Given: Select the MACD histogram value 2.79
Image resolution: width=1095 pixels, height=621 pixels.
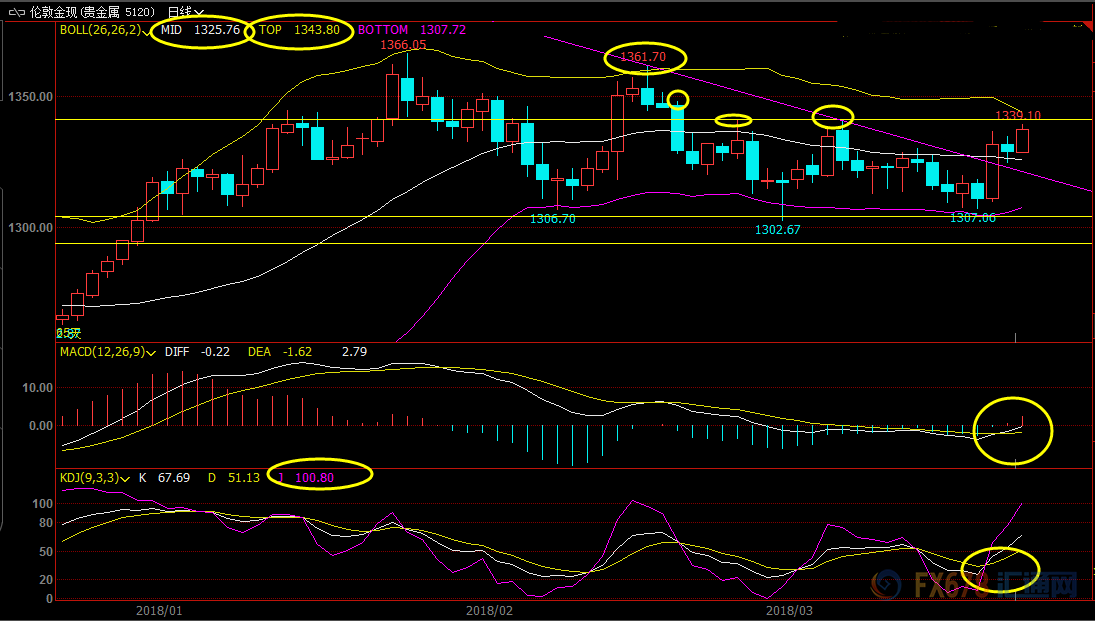Looking at the screenshot, I should pos(354,352).
